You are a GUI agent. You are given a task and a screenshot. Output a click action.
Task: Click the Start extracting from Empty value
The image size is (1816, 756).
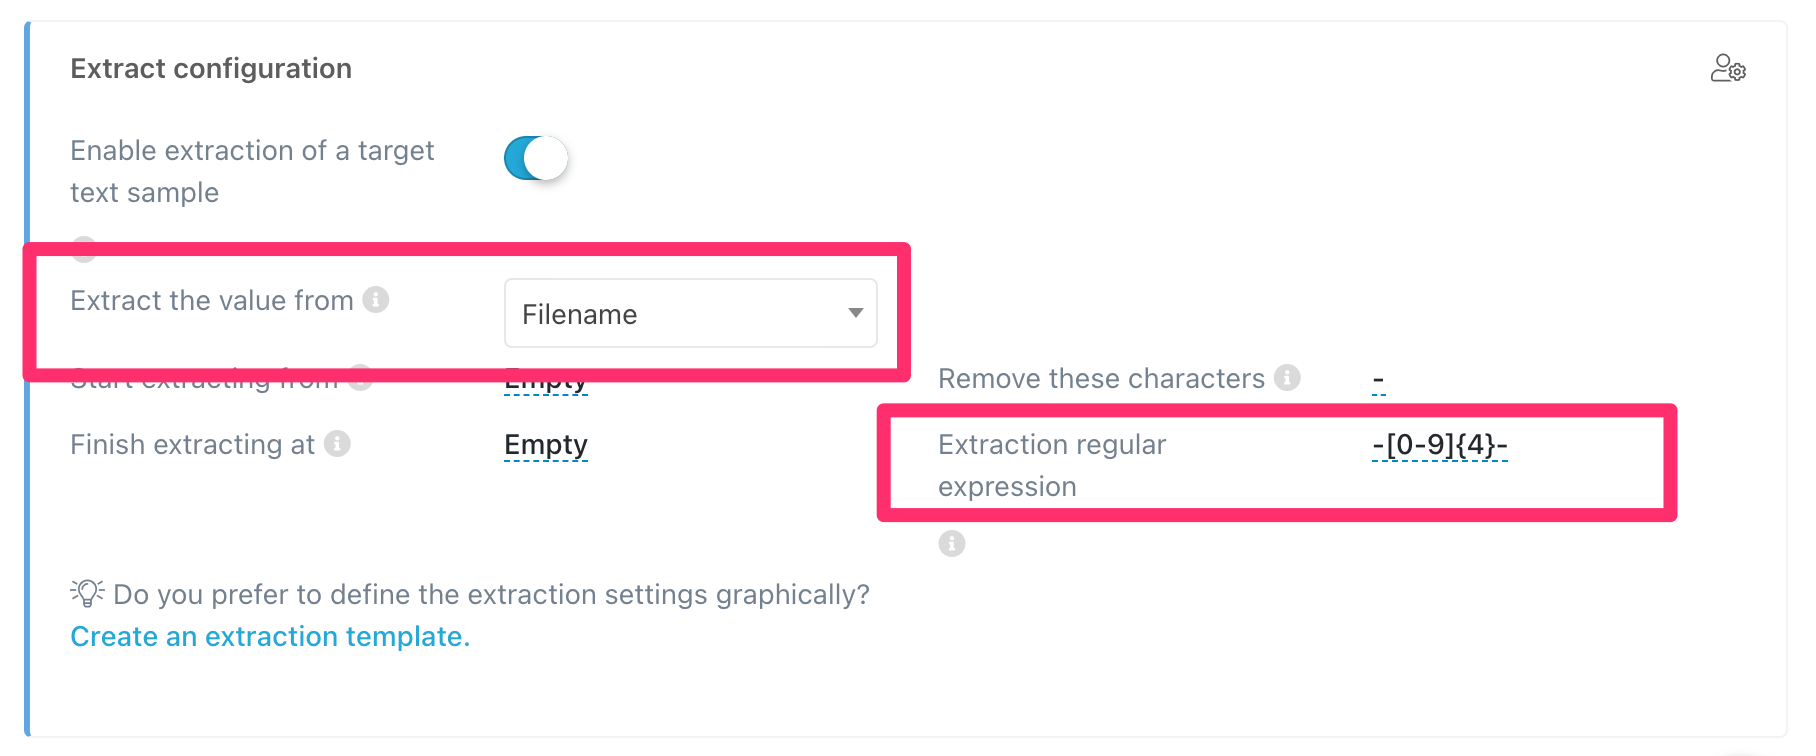pos(545,386)
